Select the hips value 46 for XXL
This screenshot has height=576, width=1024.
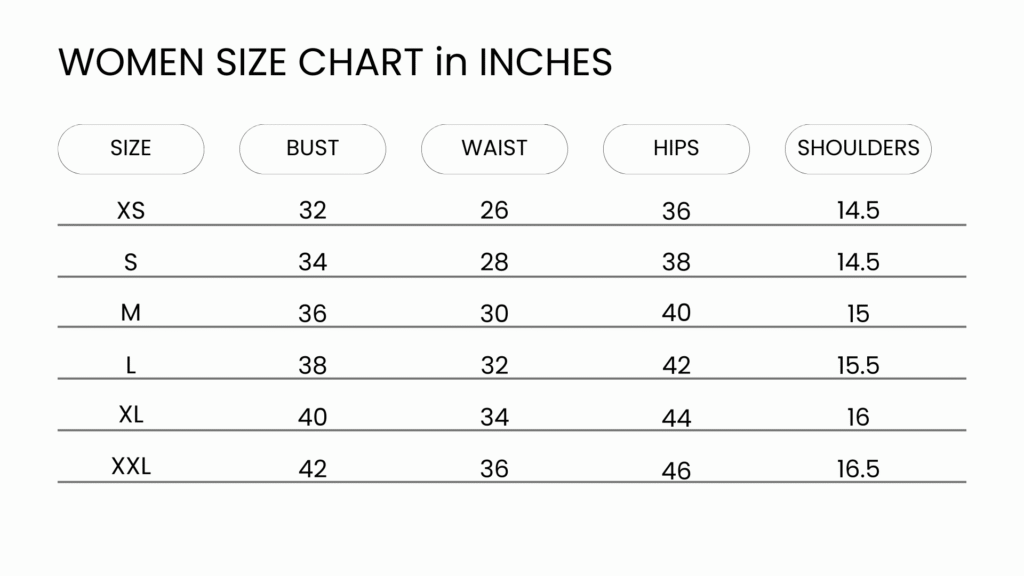676,470
